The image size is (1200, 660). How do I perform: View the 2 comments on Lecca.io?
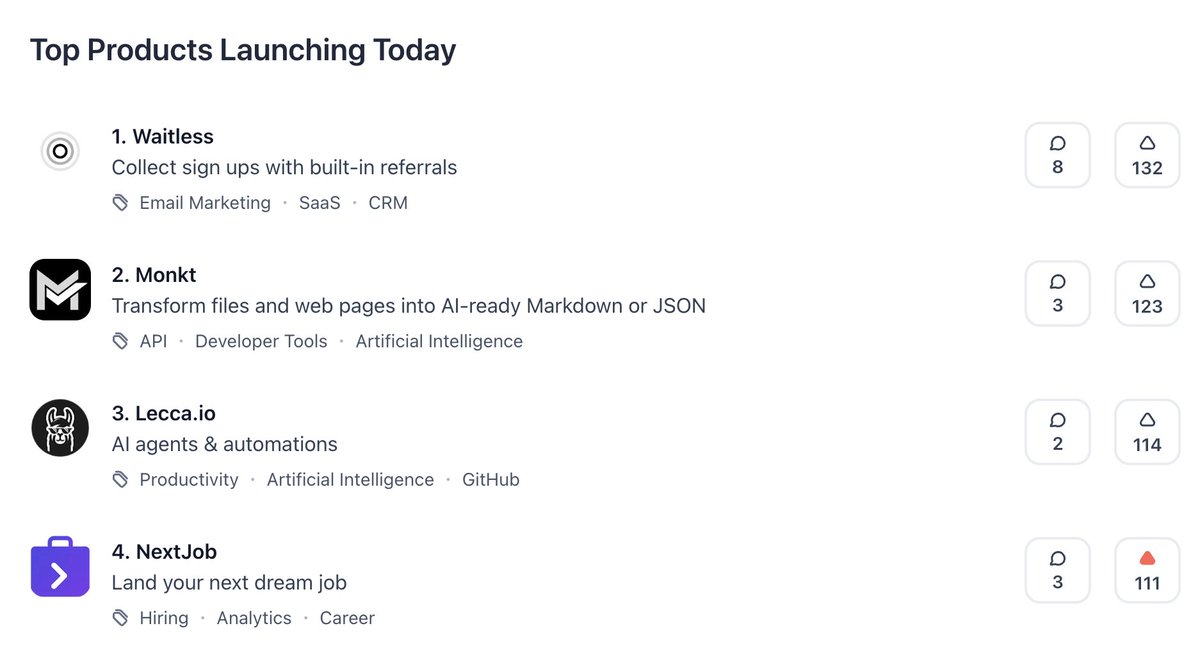click(x=1058, y=432)
